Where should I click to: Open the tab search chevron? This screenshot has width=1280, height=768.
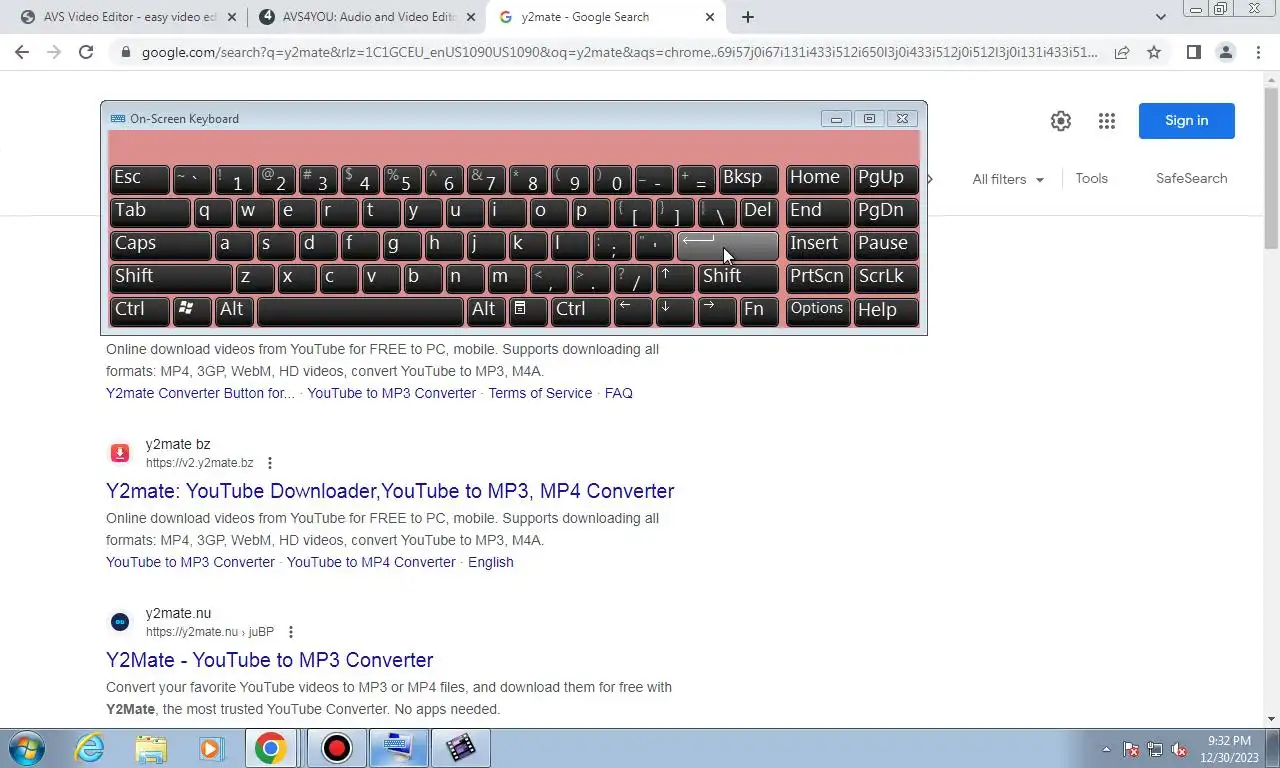tap(1160, 17)
